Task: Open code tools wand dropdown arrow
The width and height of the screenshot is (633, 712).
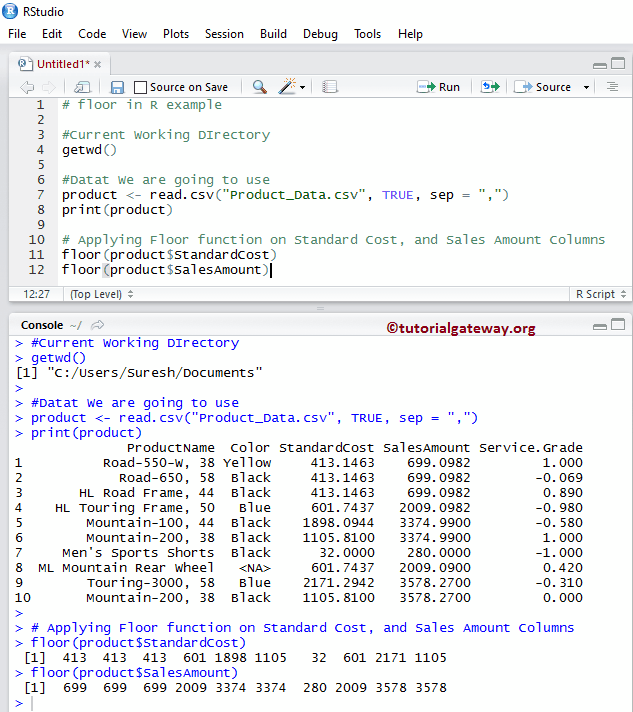Action: (302, 87)
